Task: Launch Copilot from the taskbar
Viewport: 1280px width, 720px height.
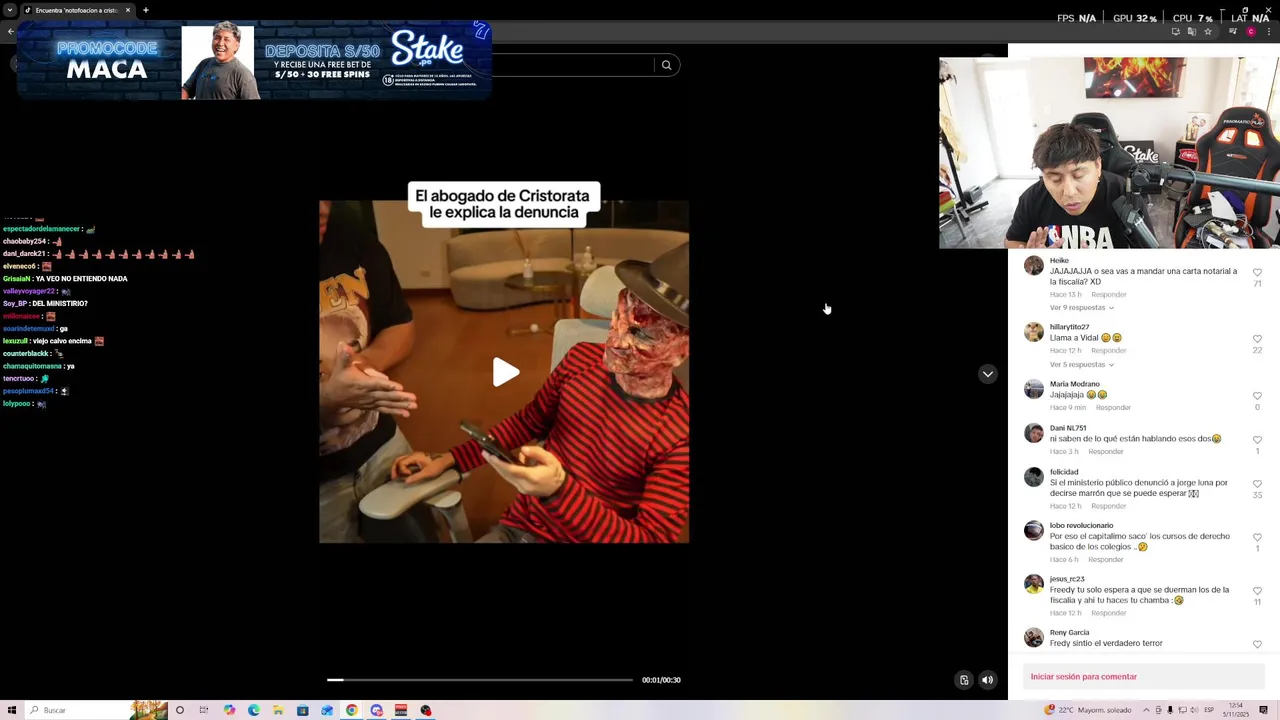Action: (229, 710)
